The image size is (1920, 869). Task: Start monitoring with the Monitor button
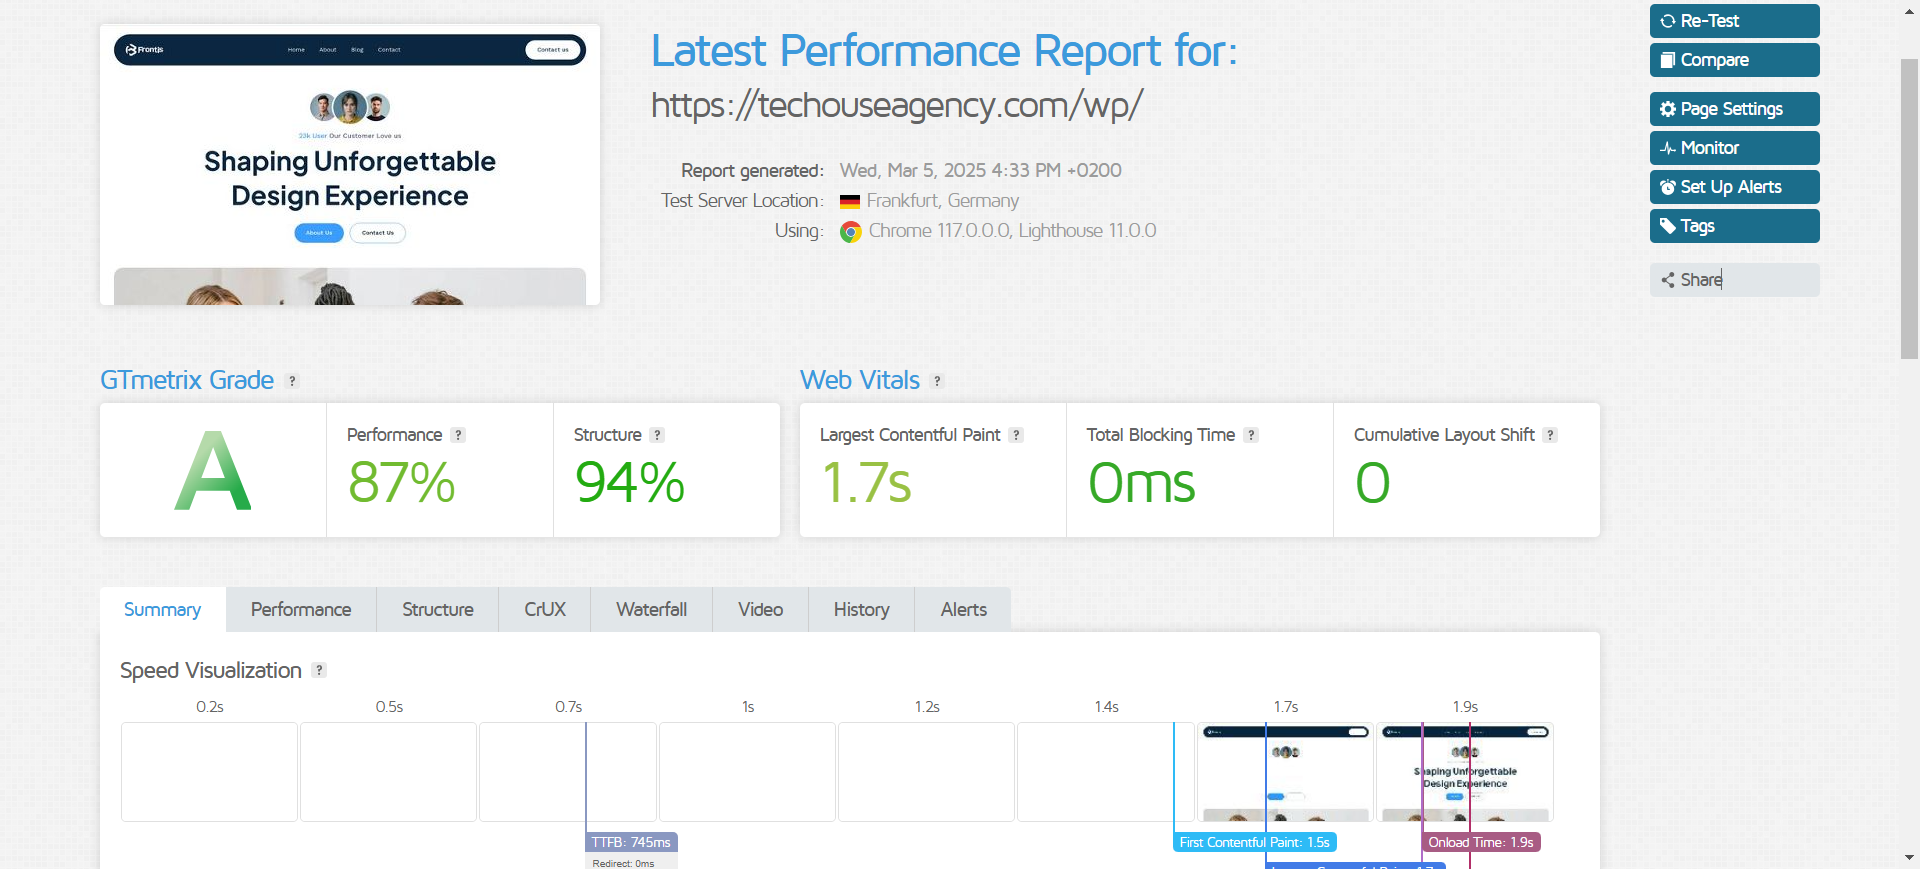coord(1734,148)
